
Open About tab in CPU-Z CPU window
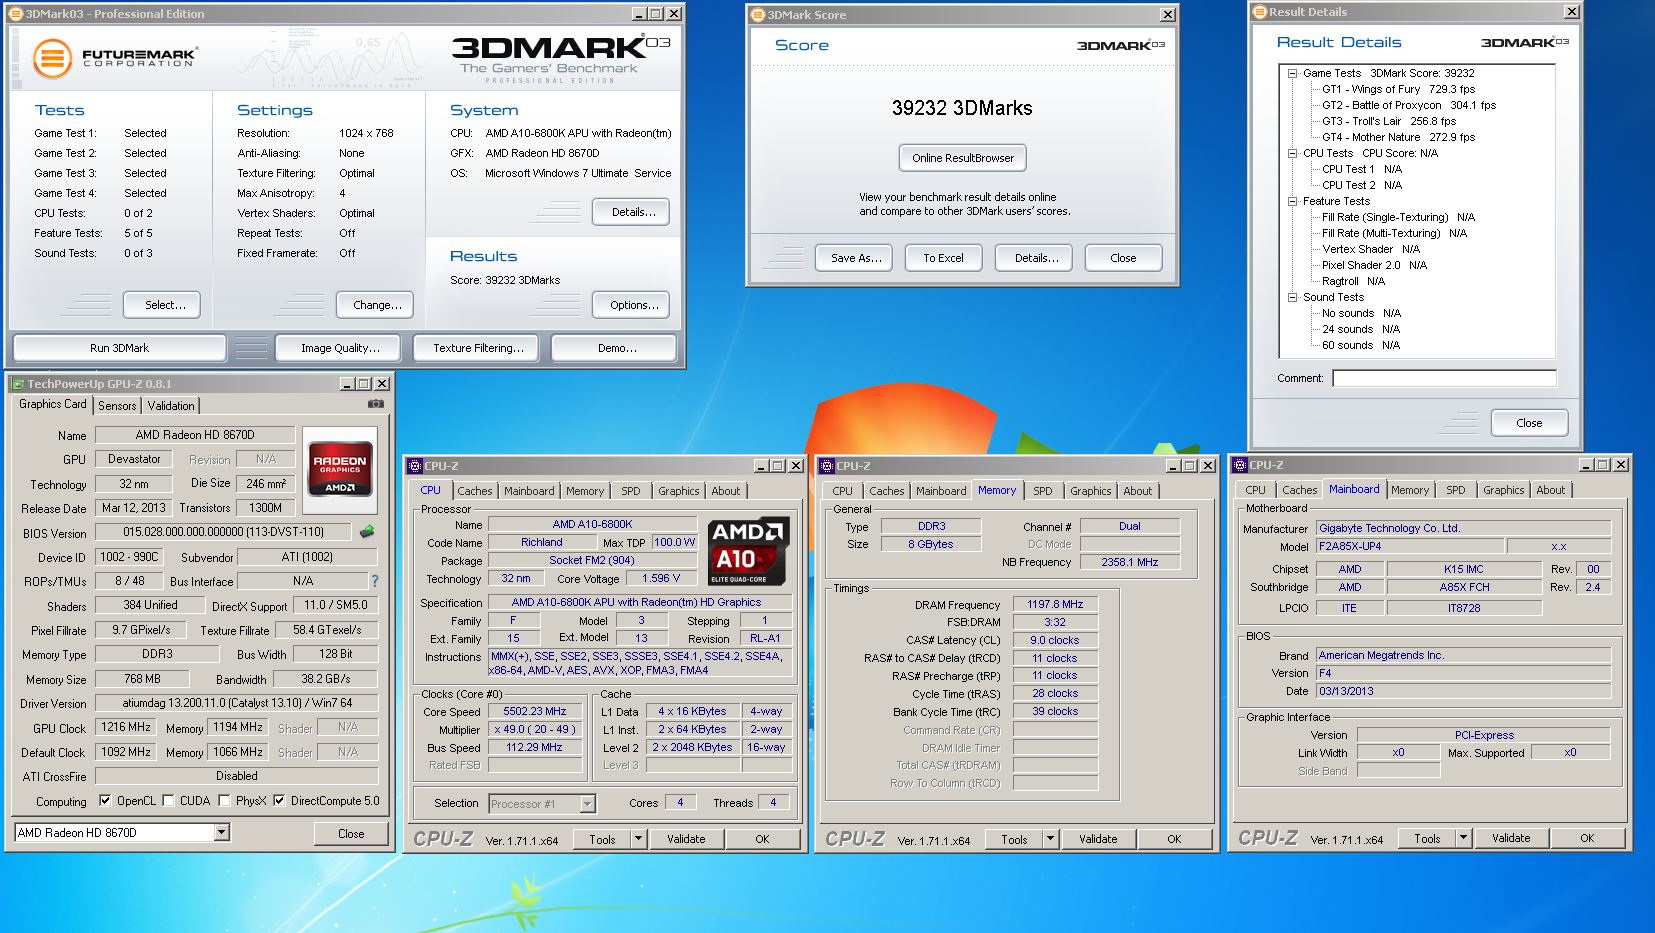(x=726, y=491)
